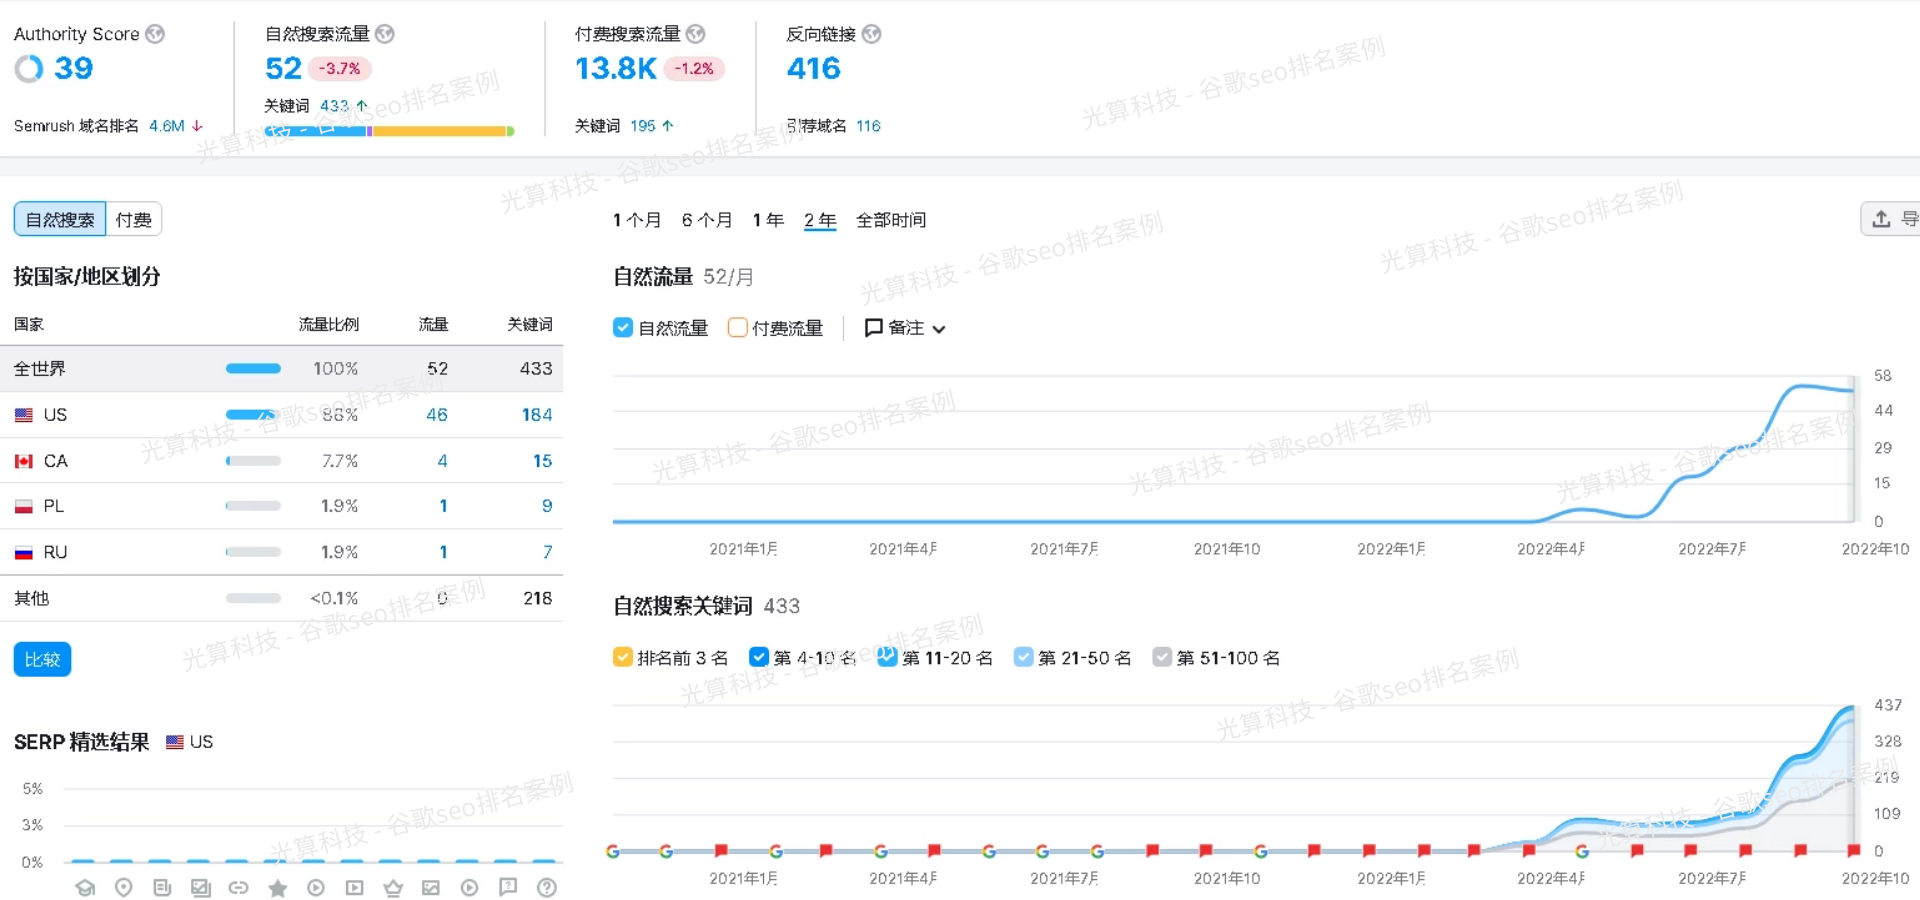Click the Authority Score info icon
The image size is (1920, 900).
155,34
